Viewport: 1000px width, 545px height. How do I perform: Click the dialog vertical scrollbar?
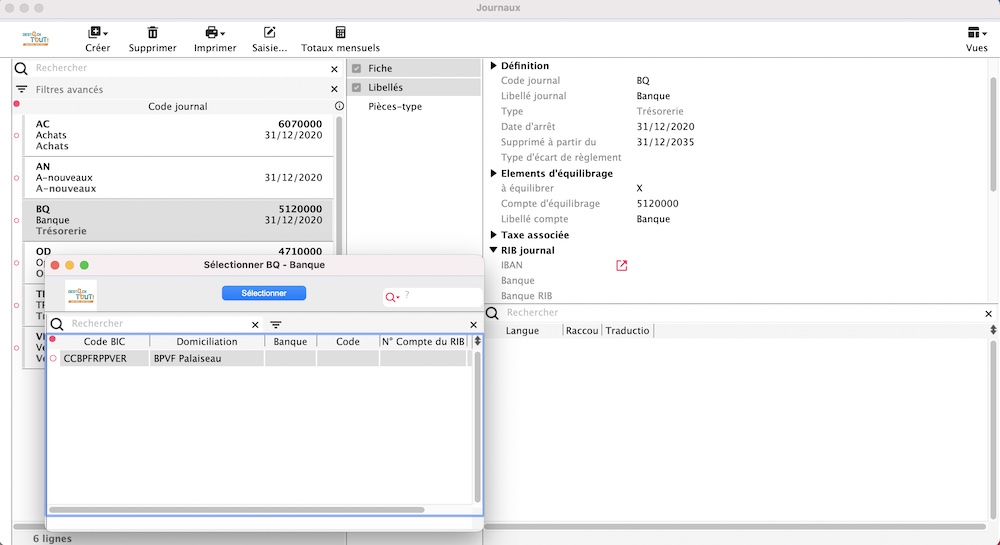pos(478,426)
